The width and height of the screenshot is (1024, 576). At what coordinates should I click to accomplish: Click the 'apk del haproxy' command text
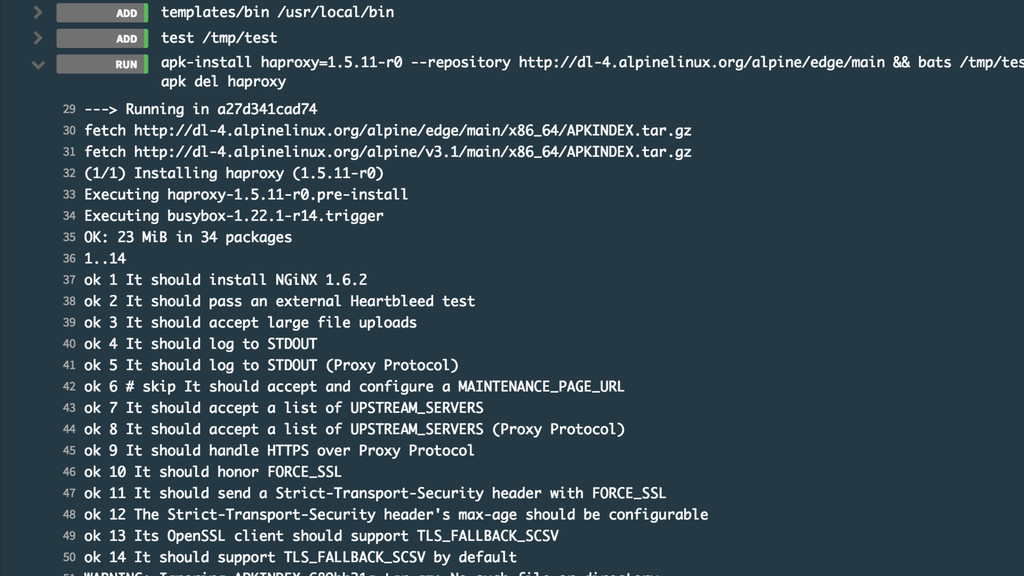(223, 82)
